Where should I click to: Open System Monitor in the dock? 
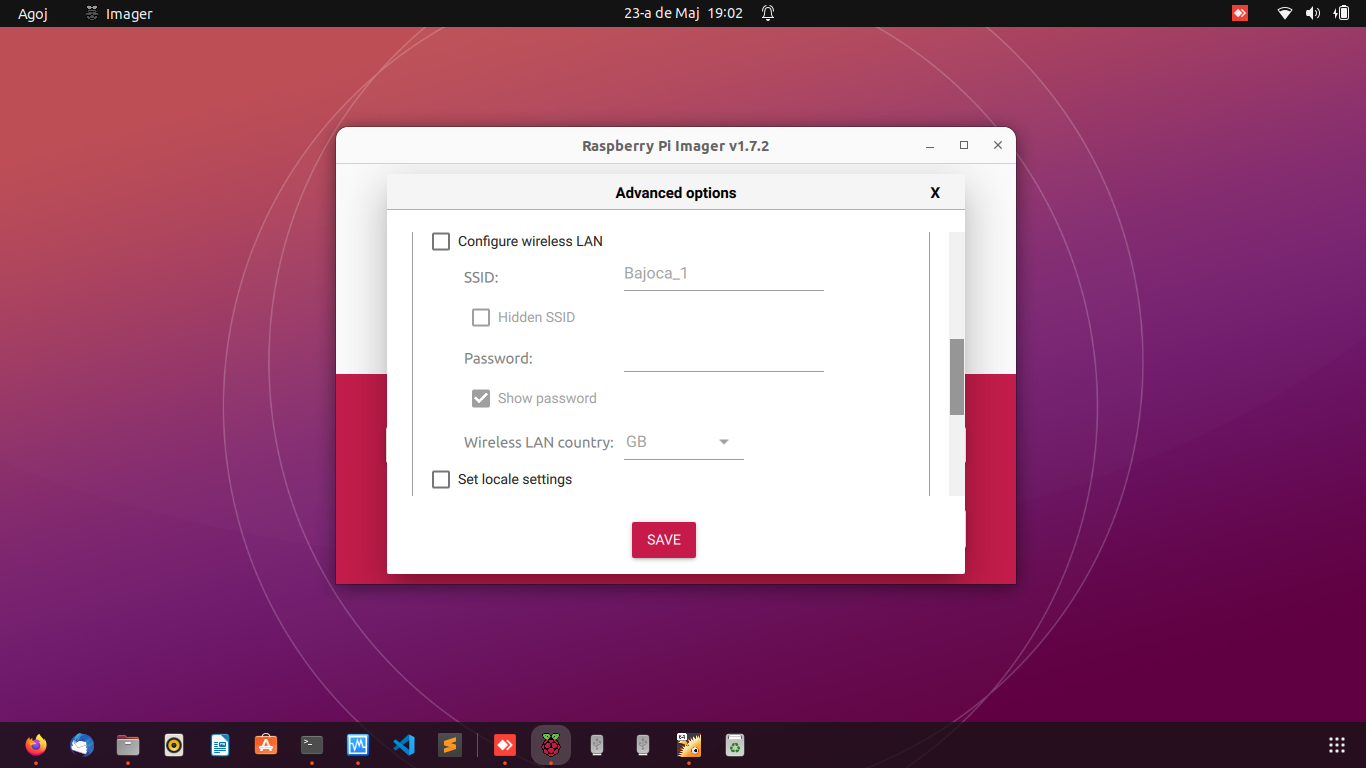tap(358, 745)
